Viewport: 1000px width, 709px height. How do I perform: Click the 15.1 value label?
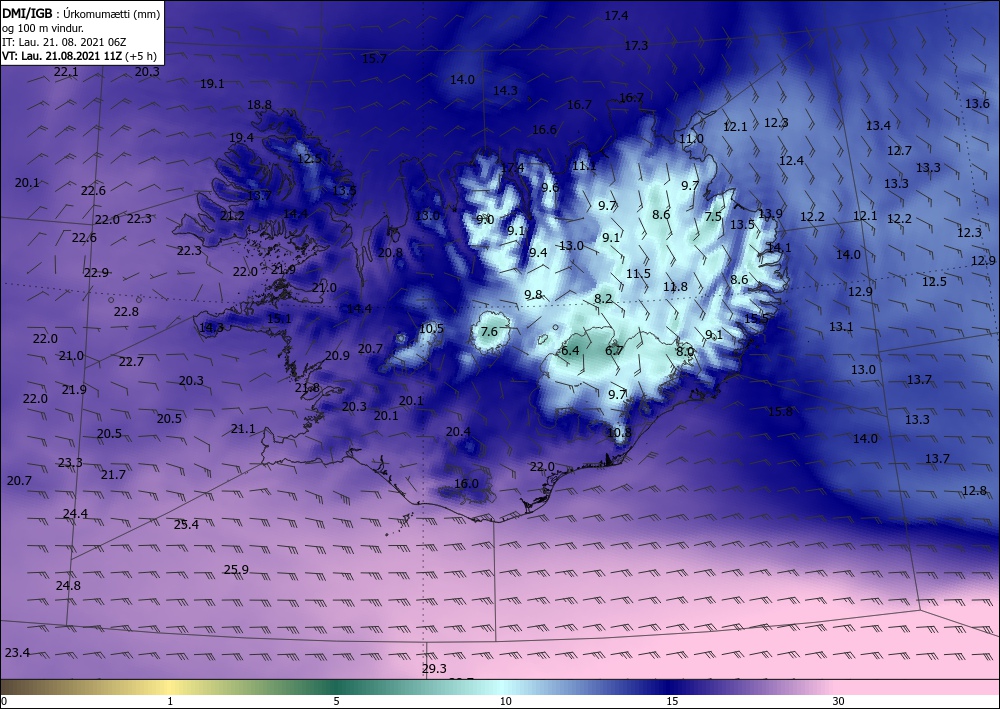pyautogui.click(x=279, y=318)
